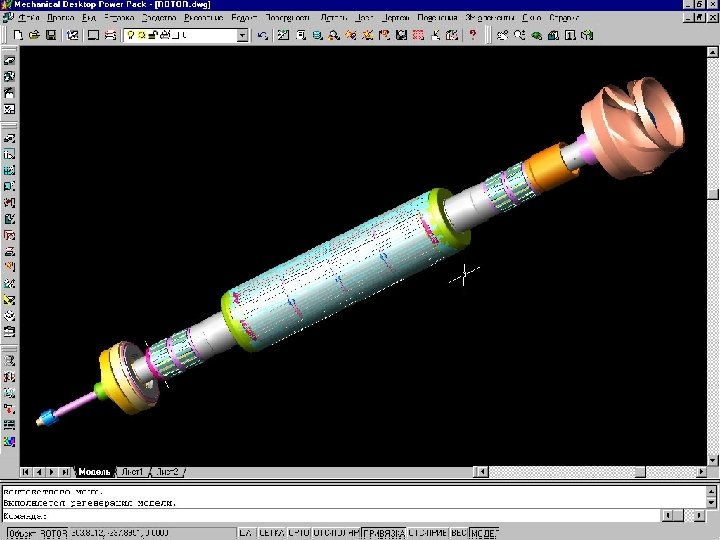
Task: Click the command line's left scroll arrow
Action: pos(667,516)
